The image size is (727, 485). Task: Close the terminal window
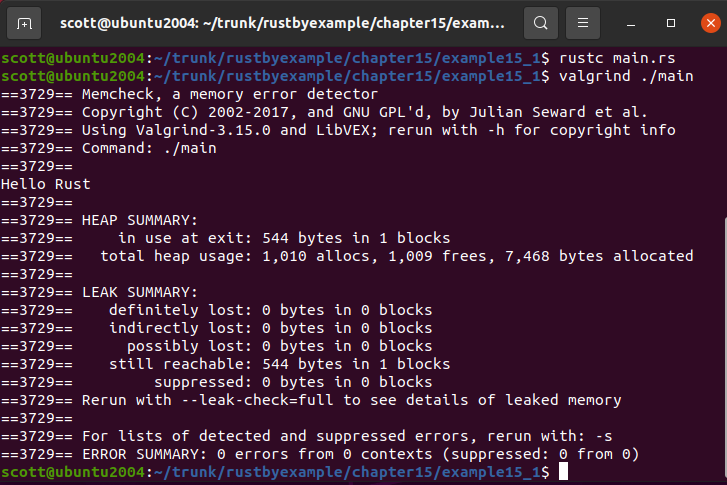click(710, 23)
